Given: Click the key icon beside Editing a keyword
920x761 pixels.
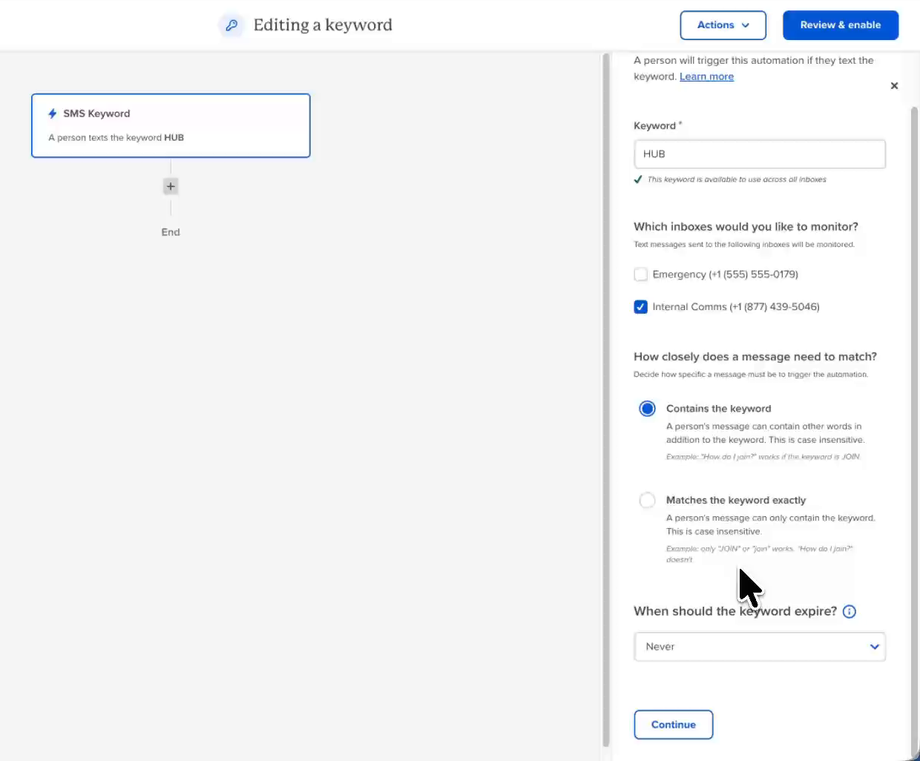Looking at the screenshot, I should pyautogui.click(x=232, y=25).
